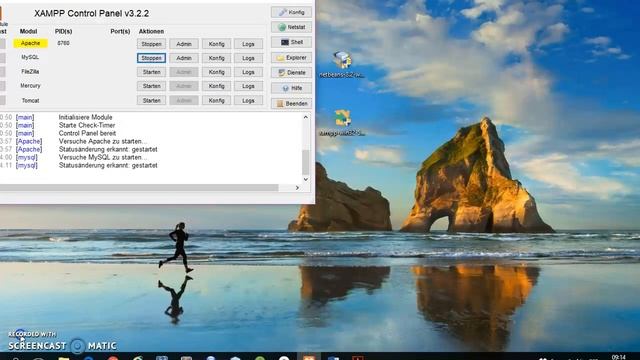This screenshot has width=640, height=360.
Task: Click log line 'Starte Check-Timer'
Action: point(87,125)
